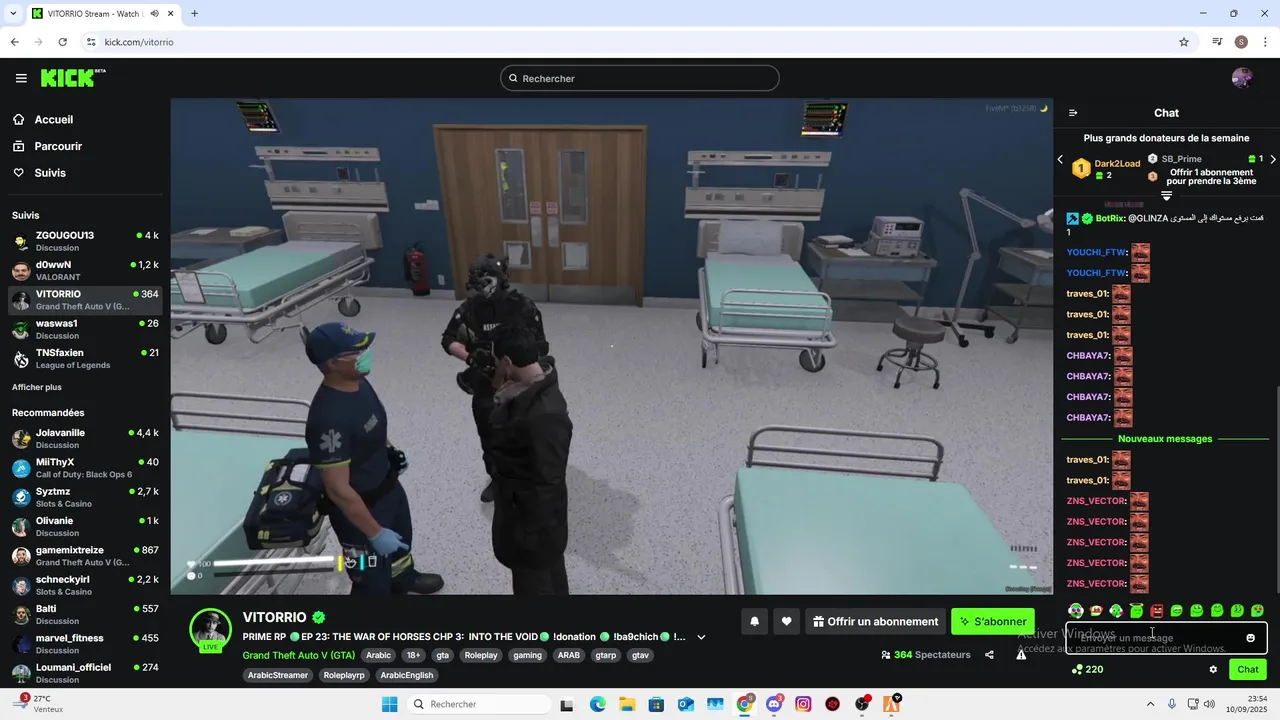Jump to Nouveaux messages in chat
Viewport: 1280px width, 720px height.
click(1165, 439)
